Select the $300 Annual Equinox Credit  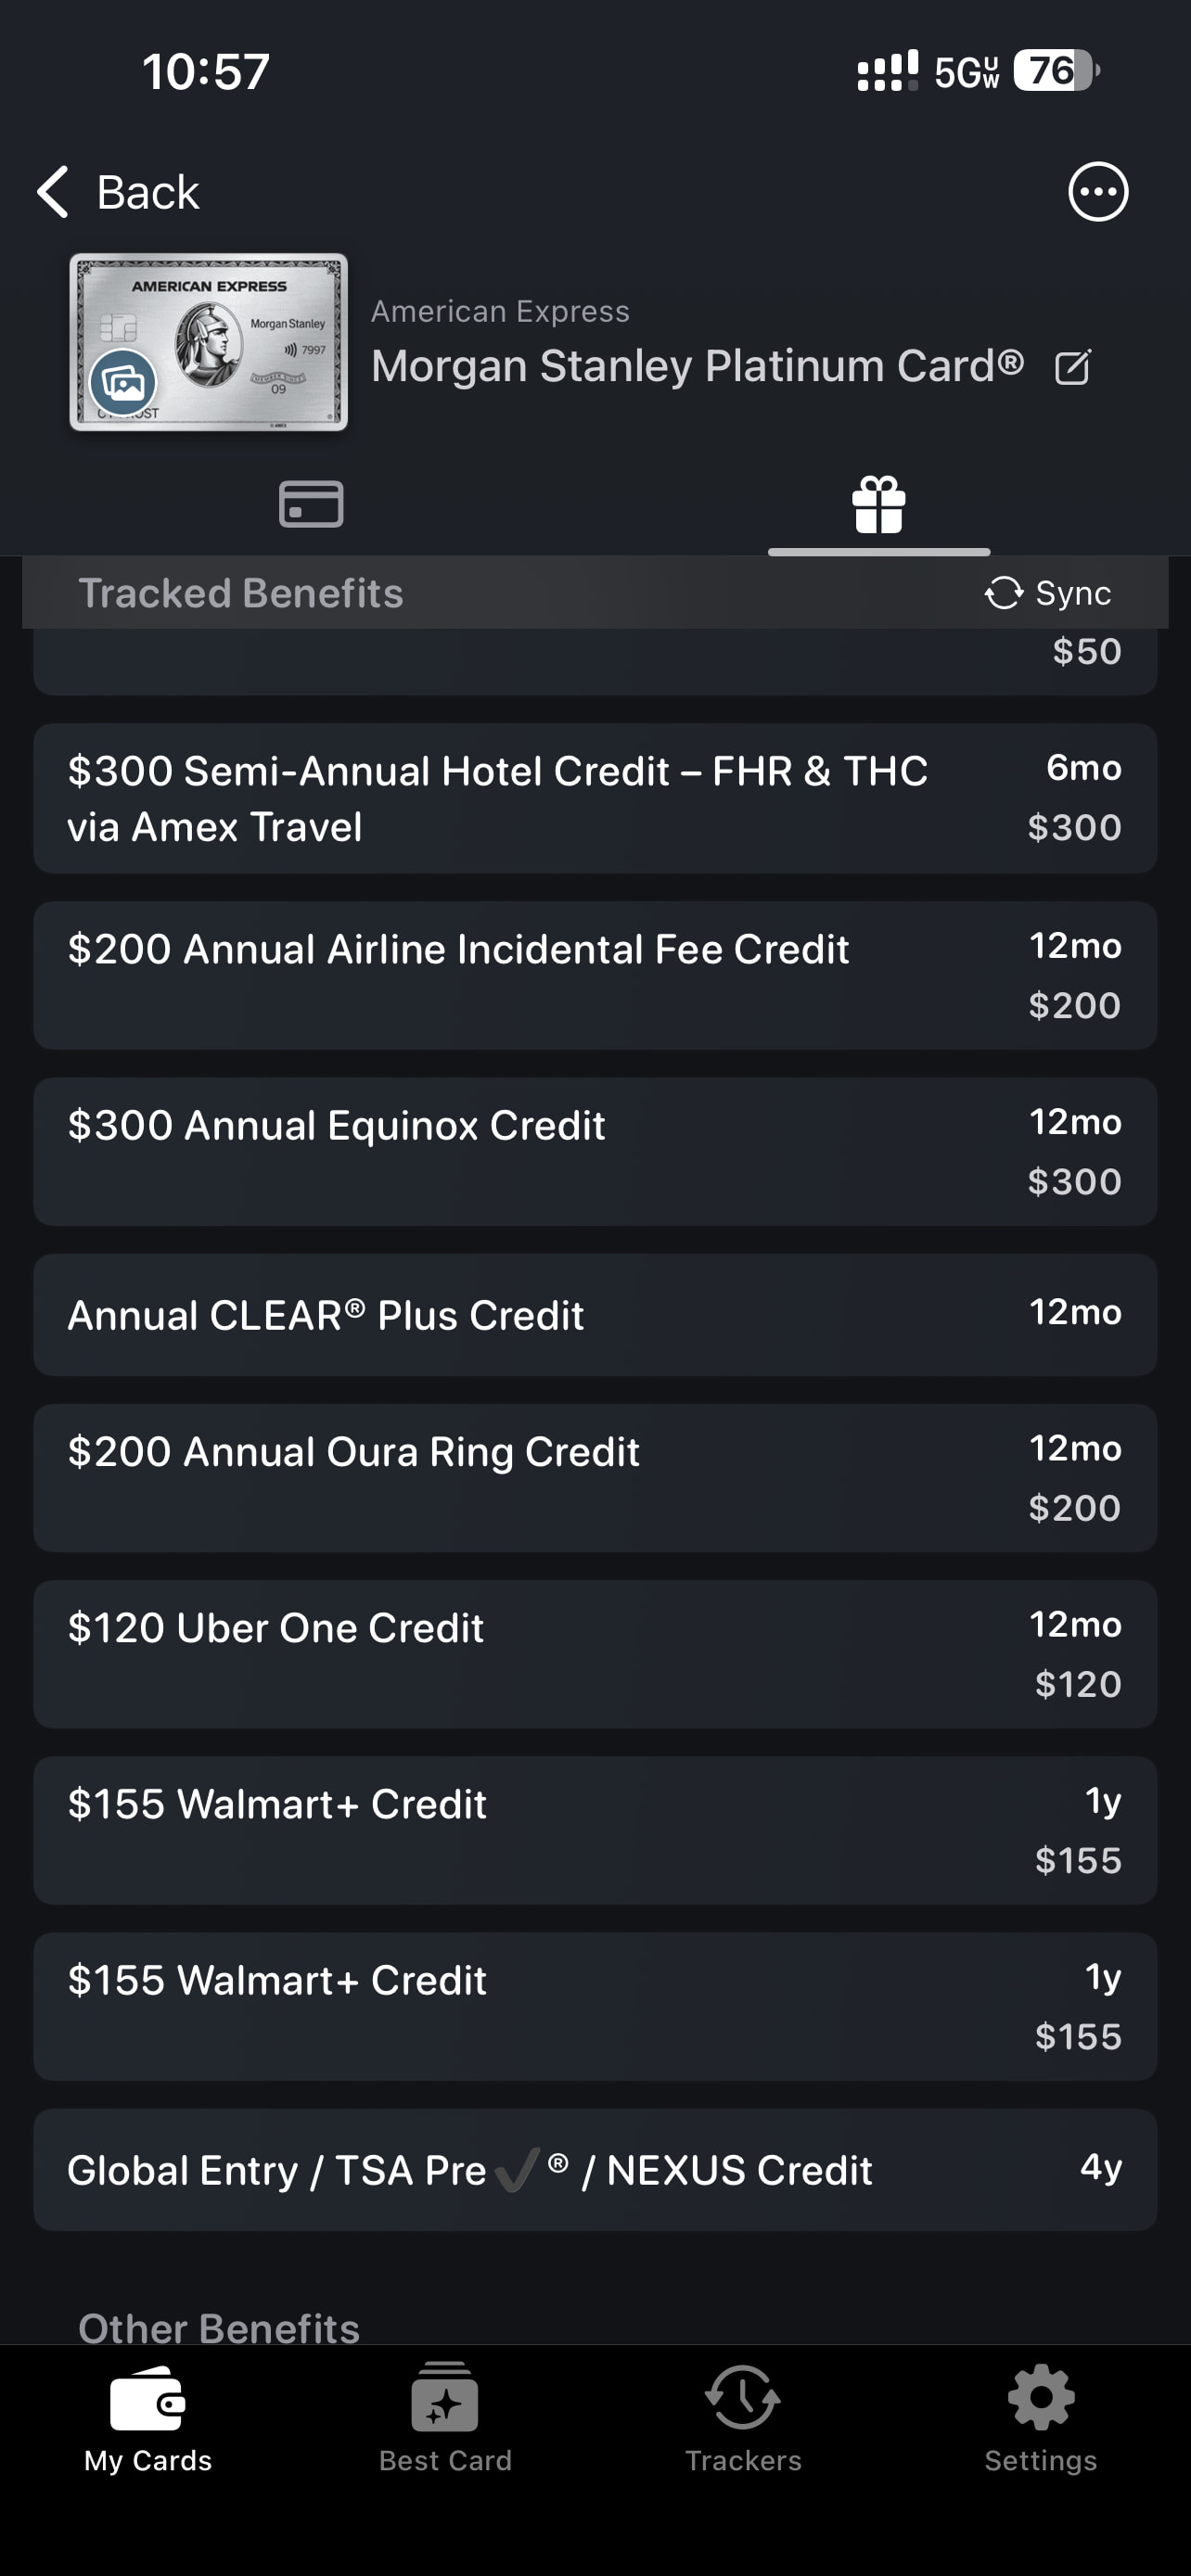coord(595,1151)
